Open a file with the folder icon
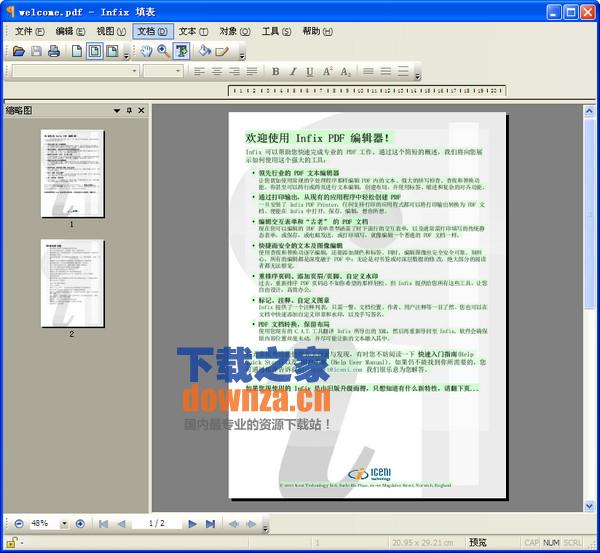Image resolution: width=600 pixels, height=553 pixels. pos(18,51)
